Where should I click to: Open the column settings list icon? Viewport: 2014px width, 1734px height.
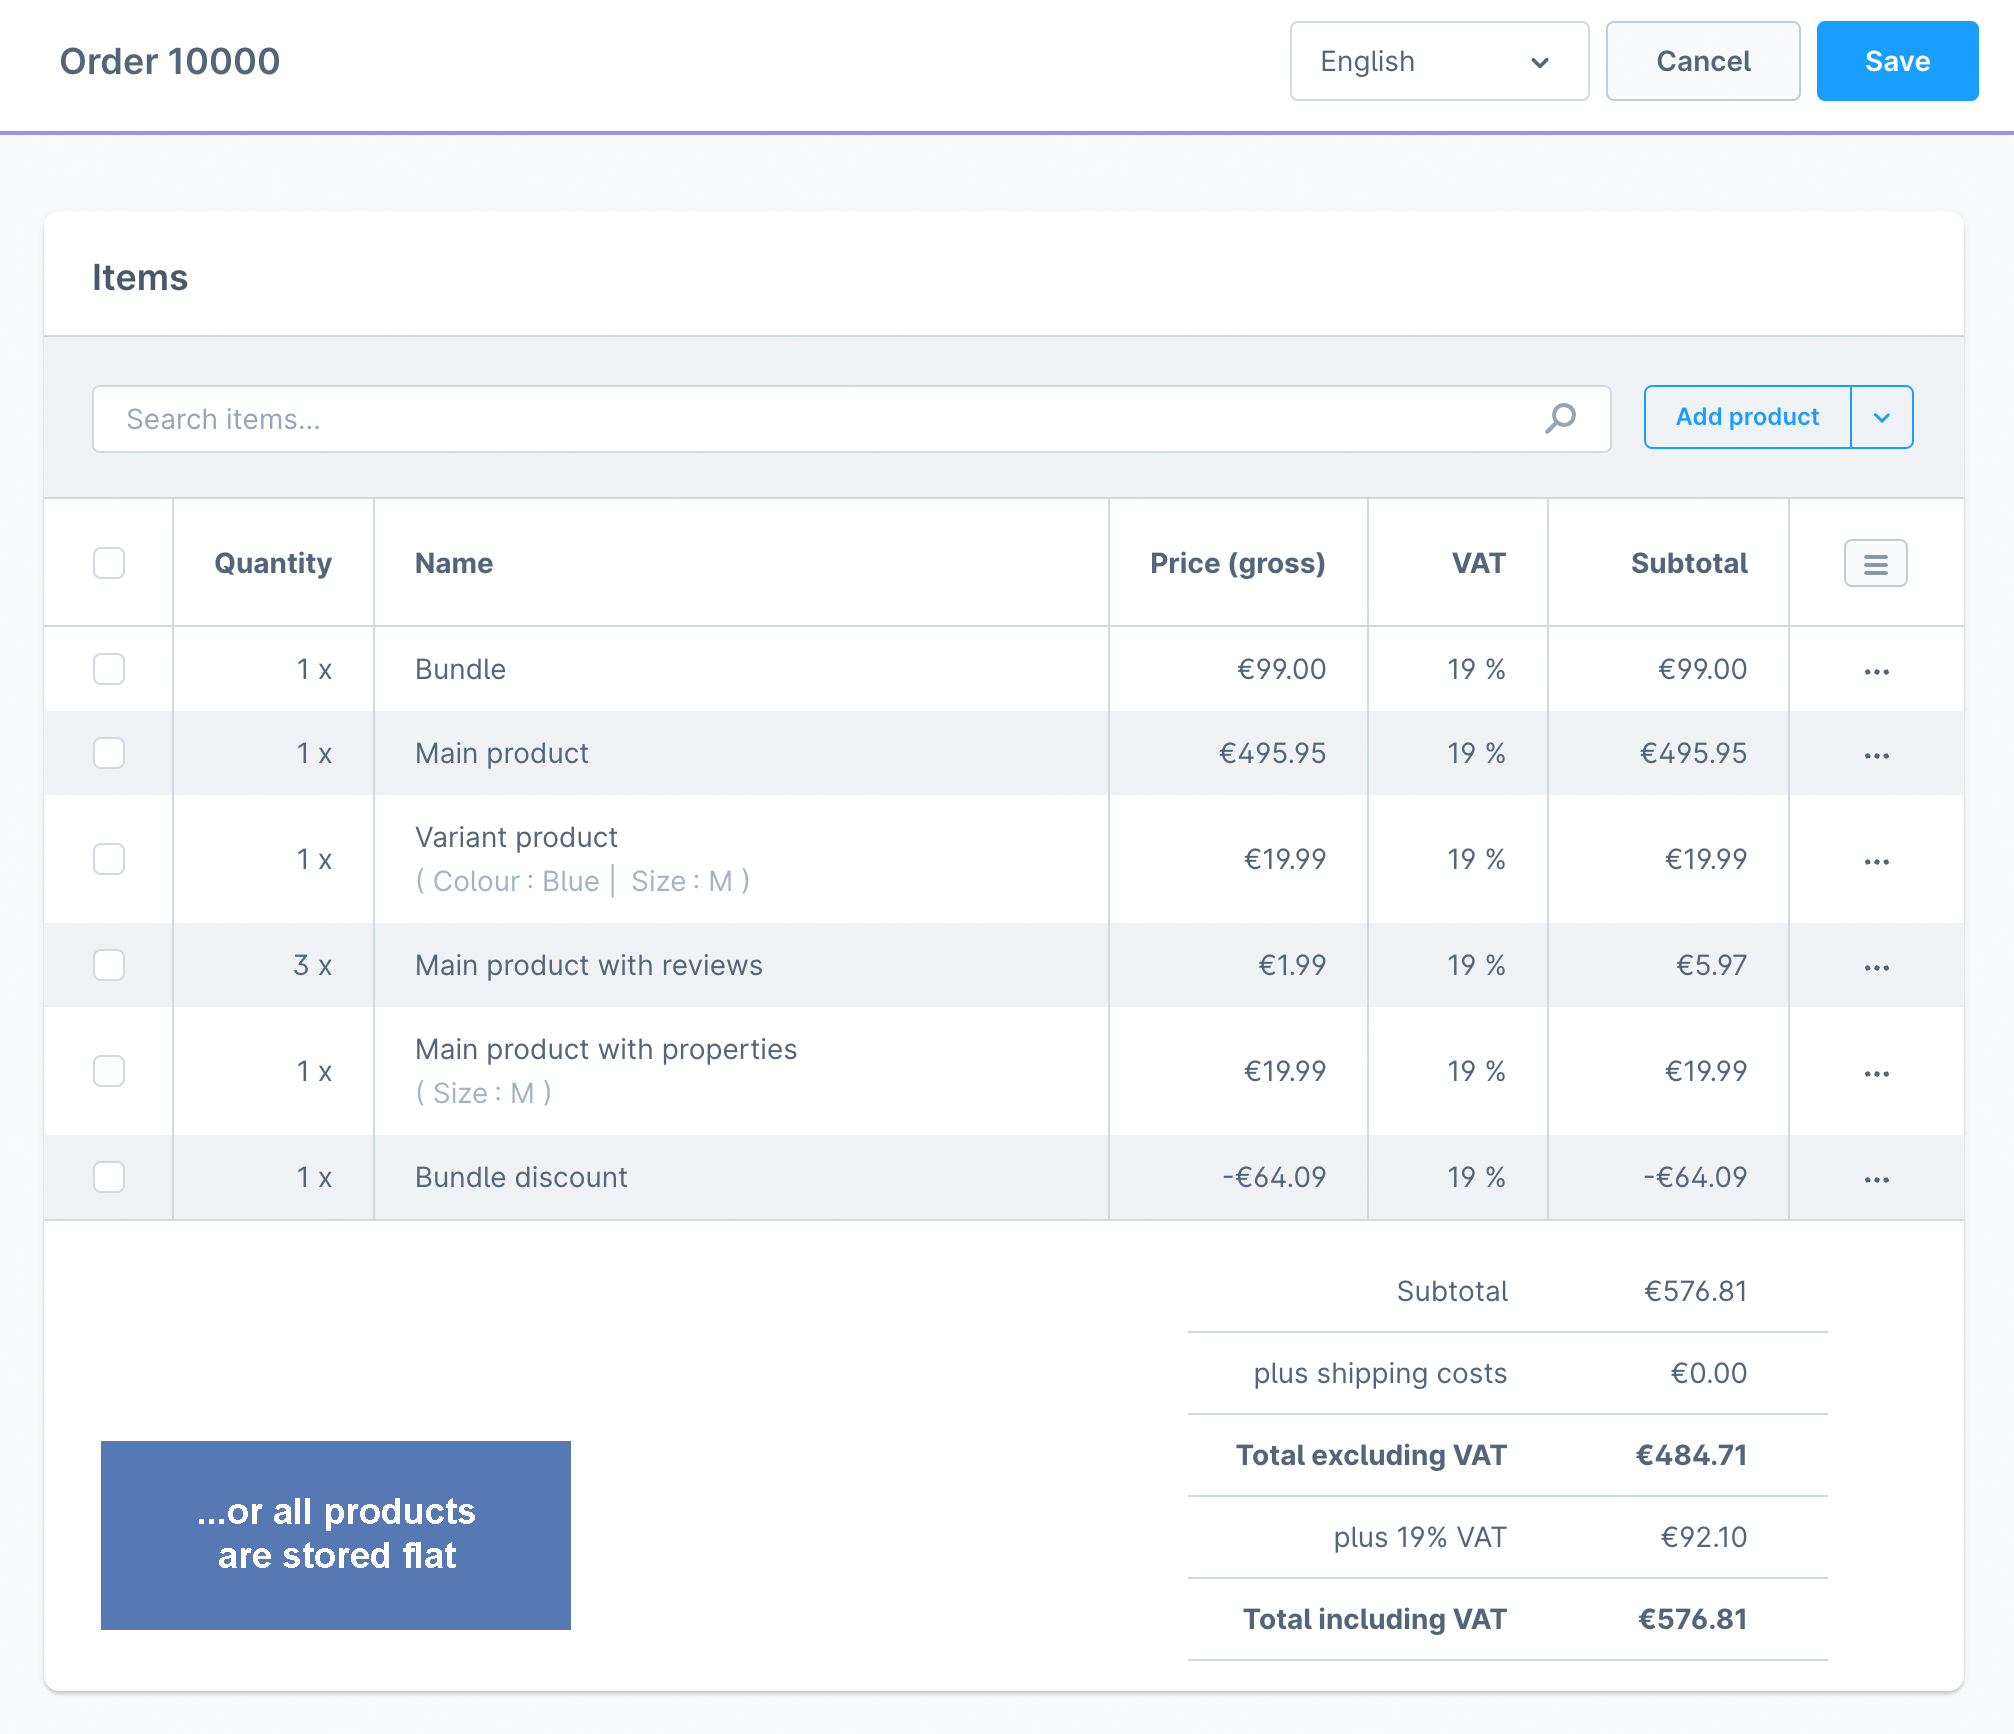point(1875,564)
